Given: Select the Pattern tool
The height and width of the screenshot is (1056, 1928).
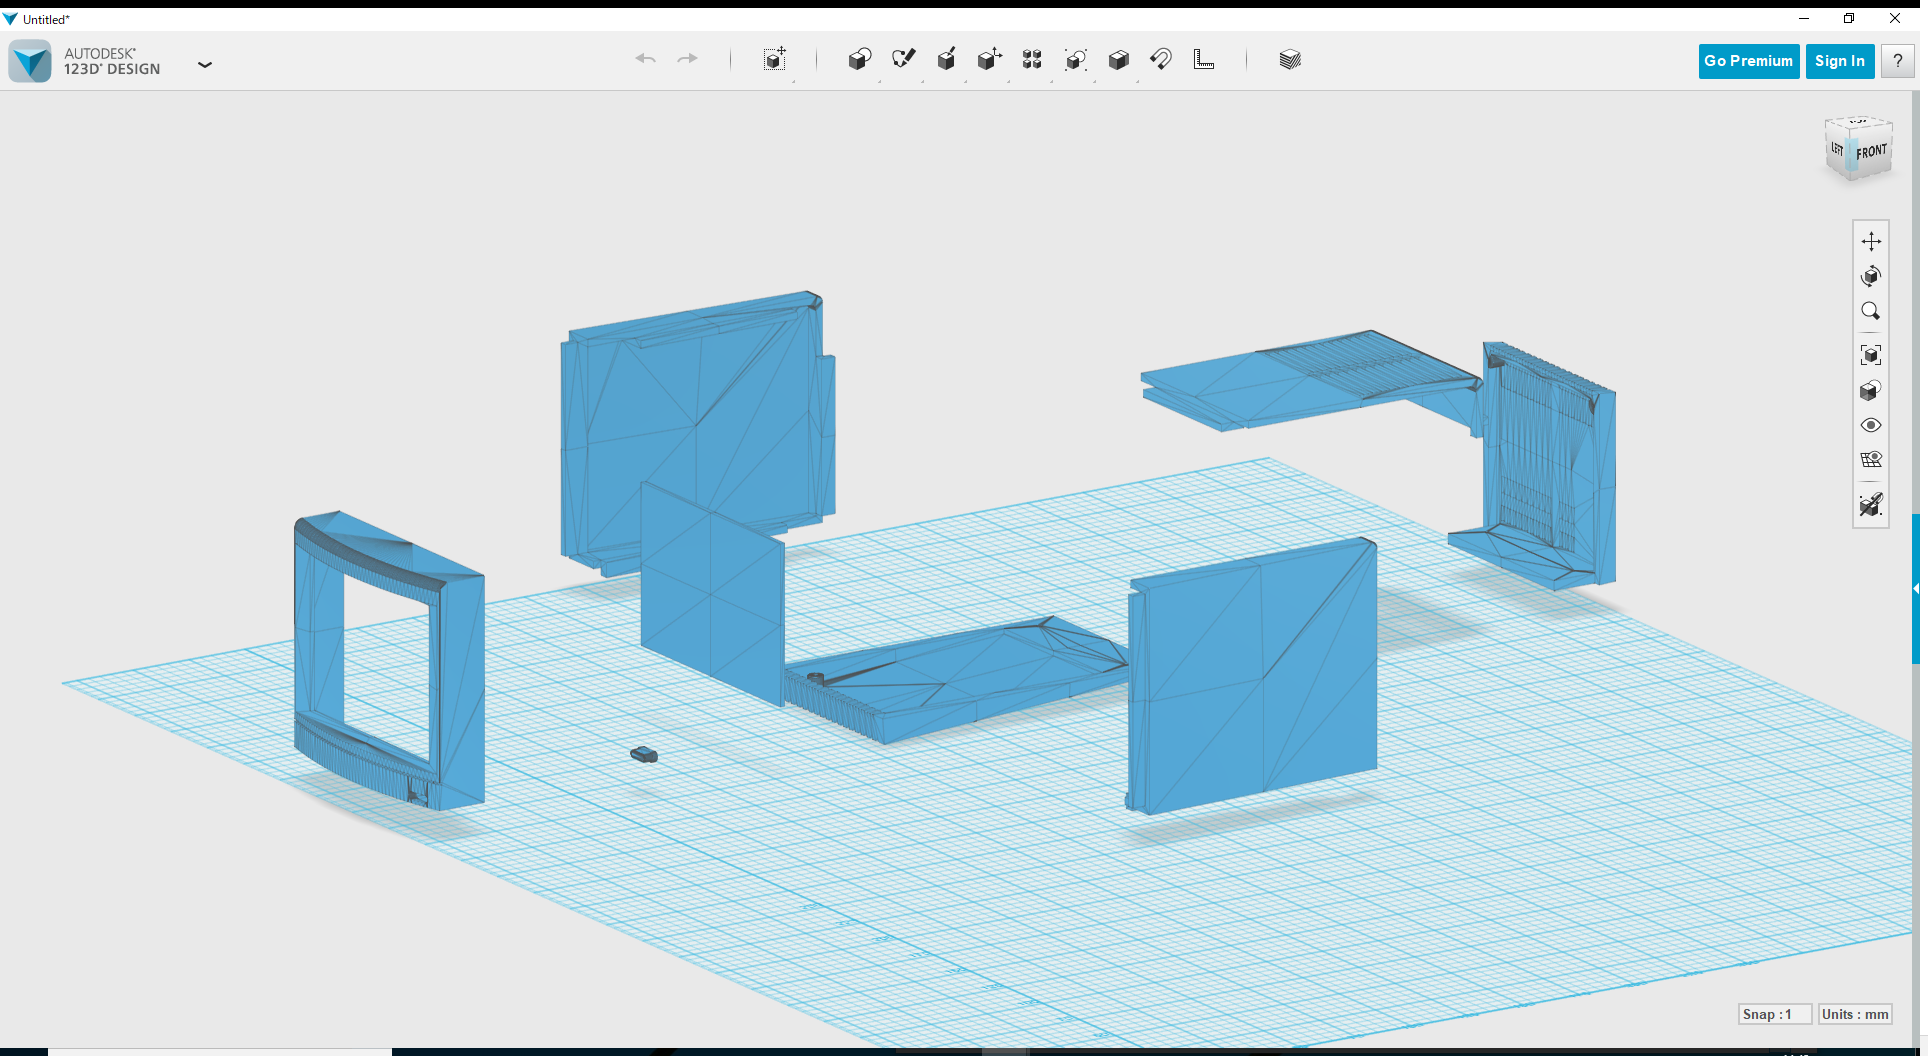Looking at the screenshot, I should [1032, 59].
